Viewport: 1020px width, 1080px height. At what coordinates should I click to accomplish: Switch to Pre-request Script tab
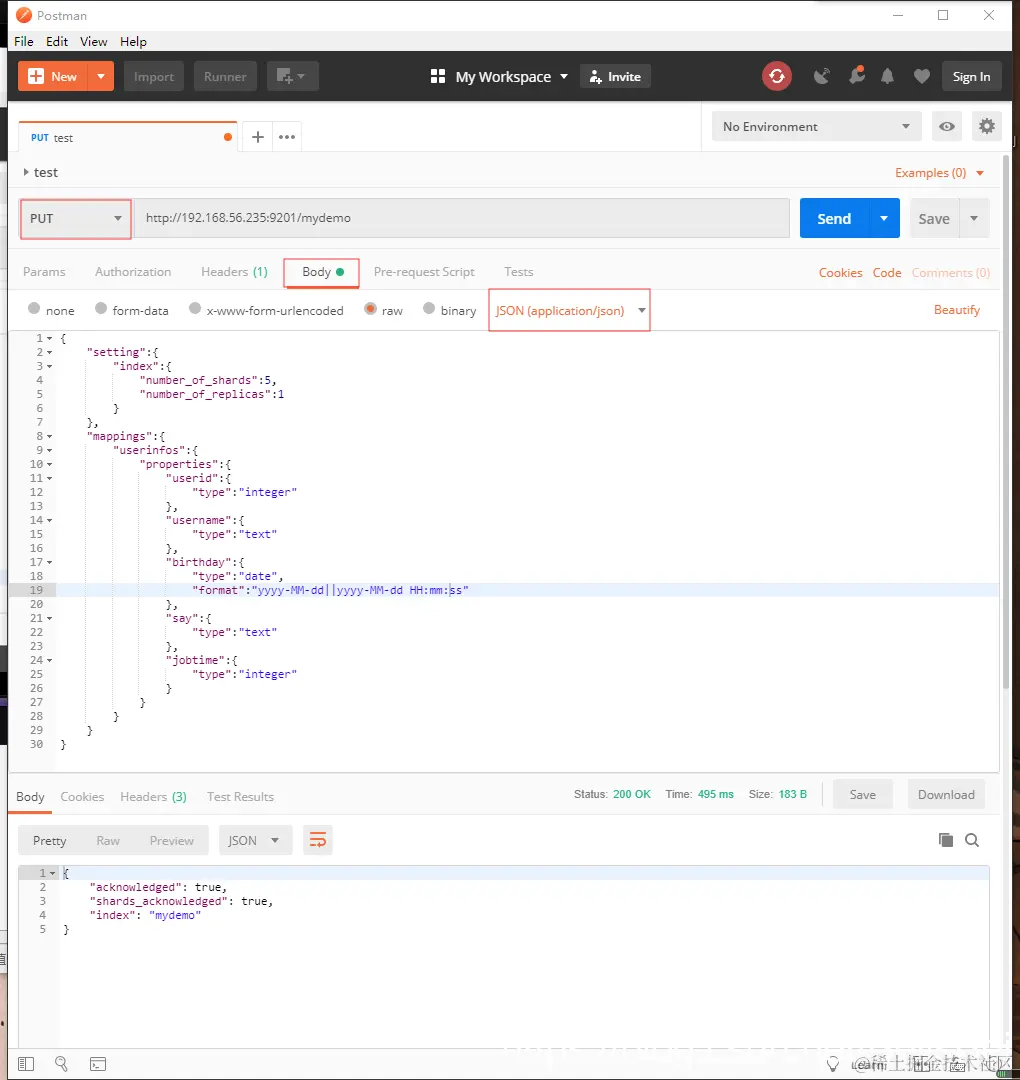424,271
